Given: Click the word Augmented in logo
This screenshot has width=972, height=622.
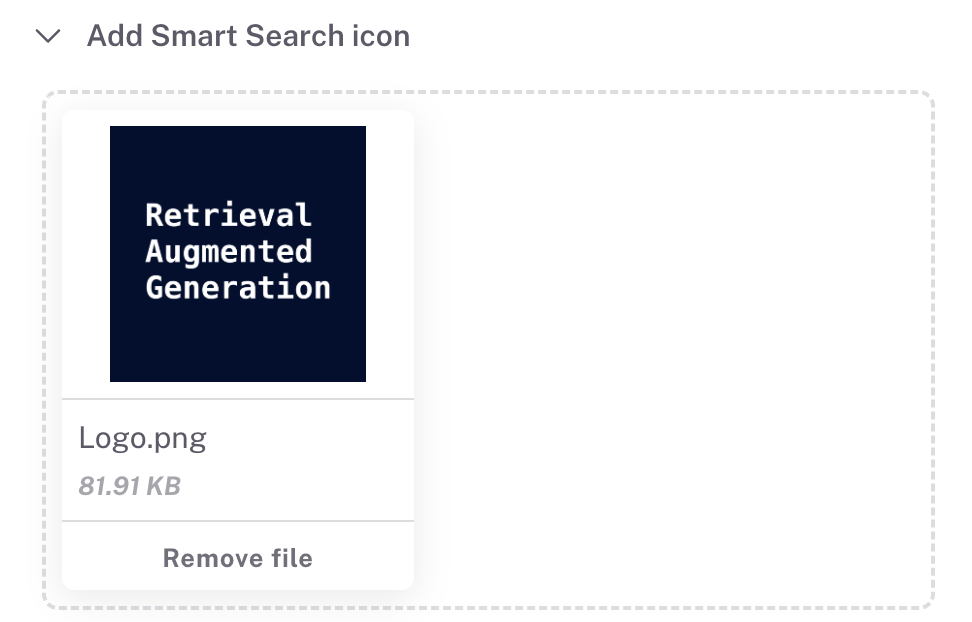Looking at the screenshot, I should tap(229, 251).
